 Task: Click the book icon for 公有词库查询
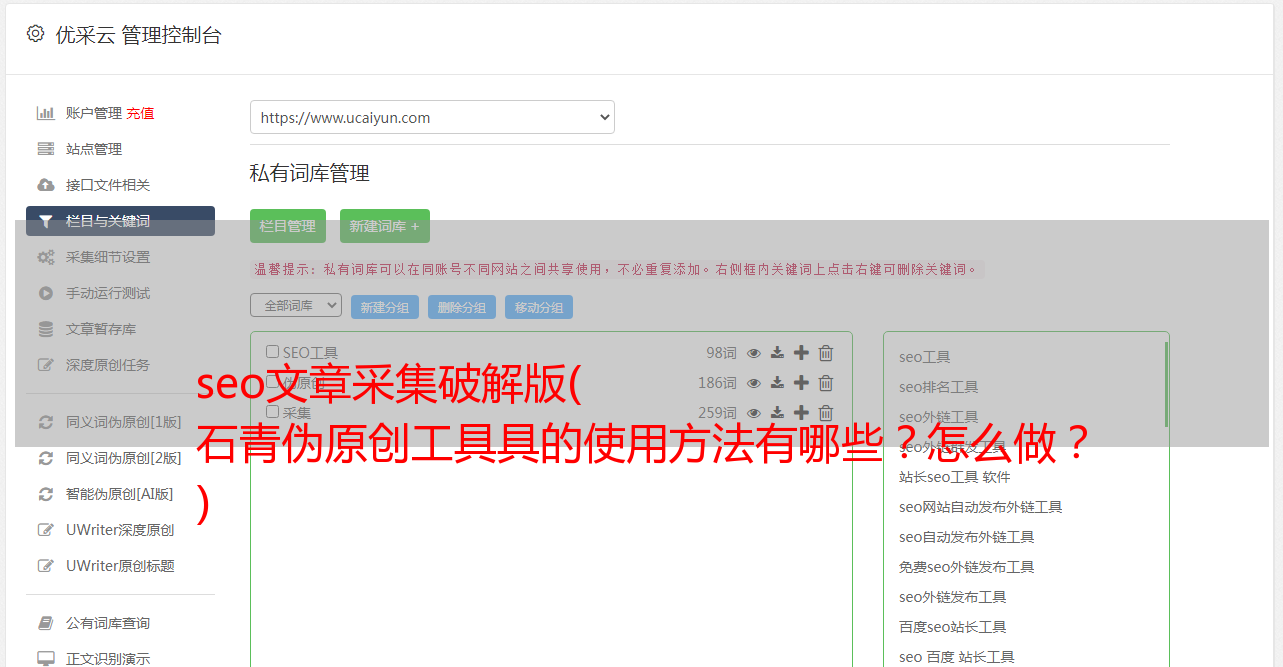(45, 623)
